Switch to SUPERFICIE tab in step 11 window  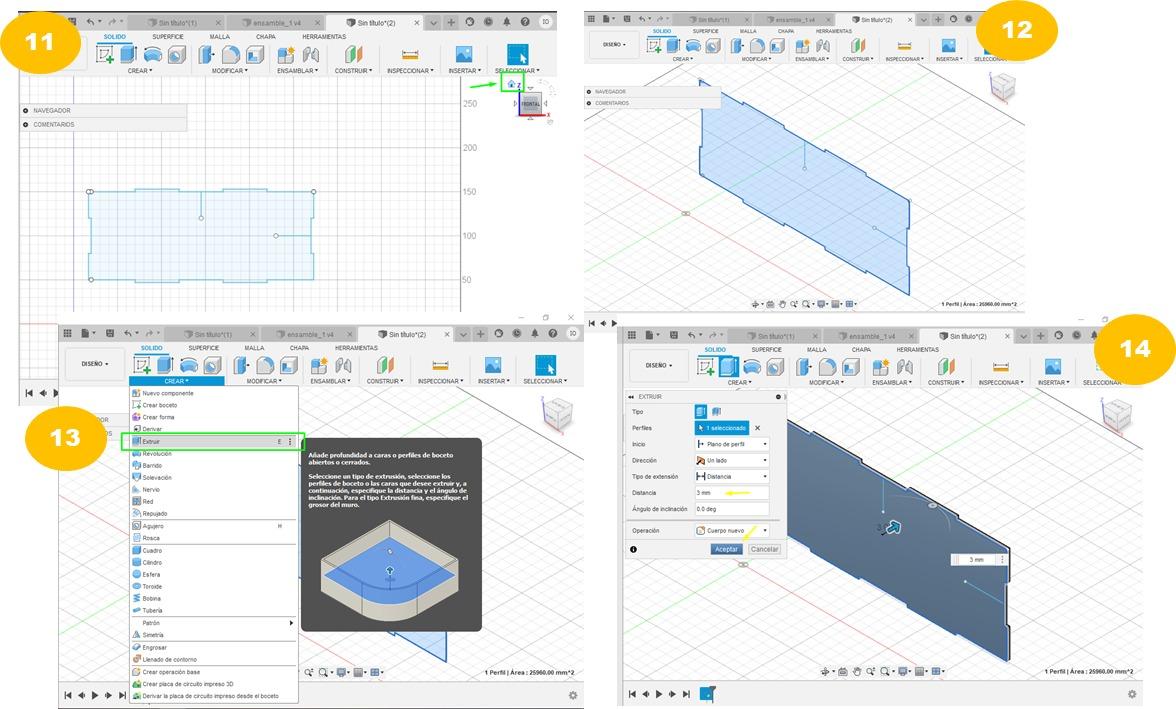168,36
